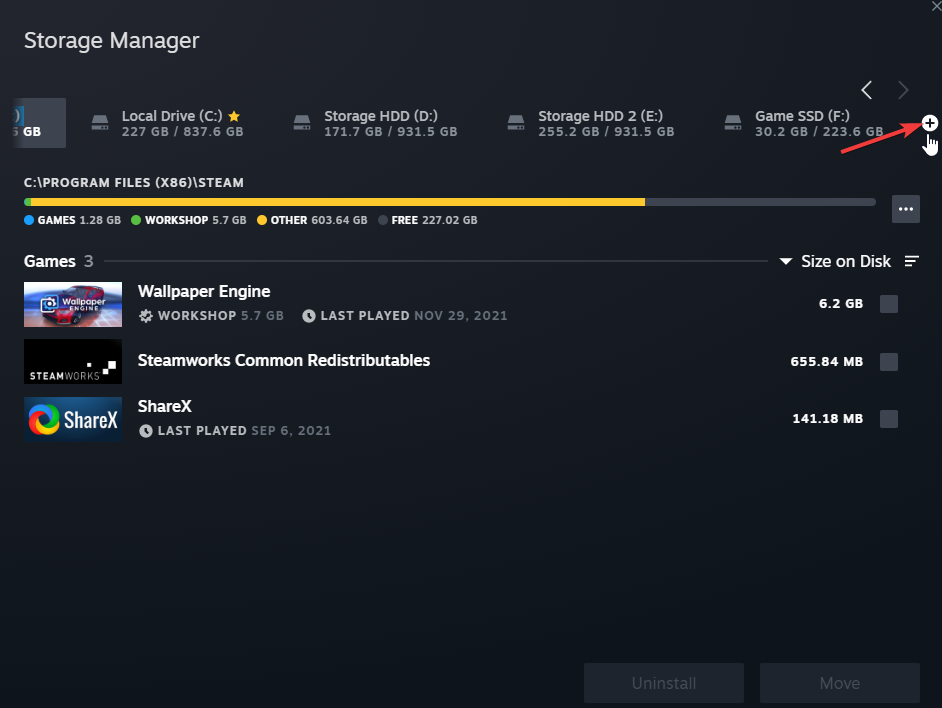Click the Steamworks Common Redistributables title

[284, 360]
